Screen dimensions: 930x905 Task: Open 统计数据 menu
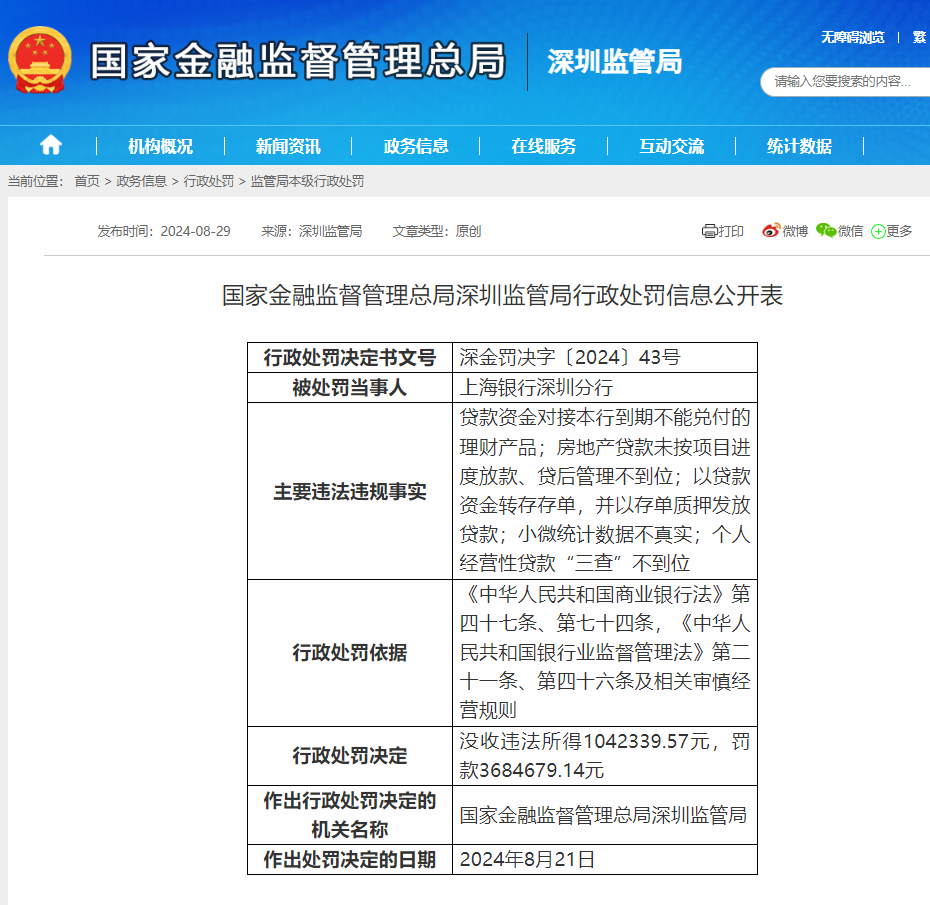[799, 146]
